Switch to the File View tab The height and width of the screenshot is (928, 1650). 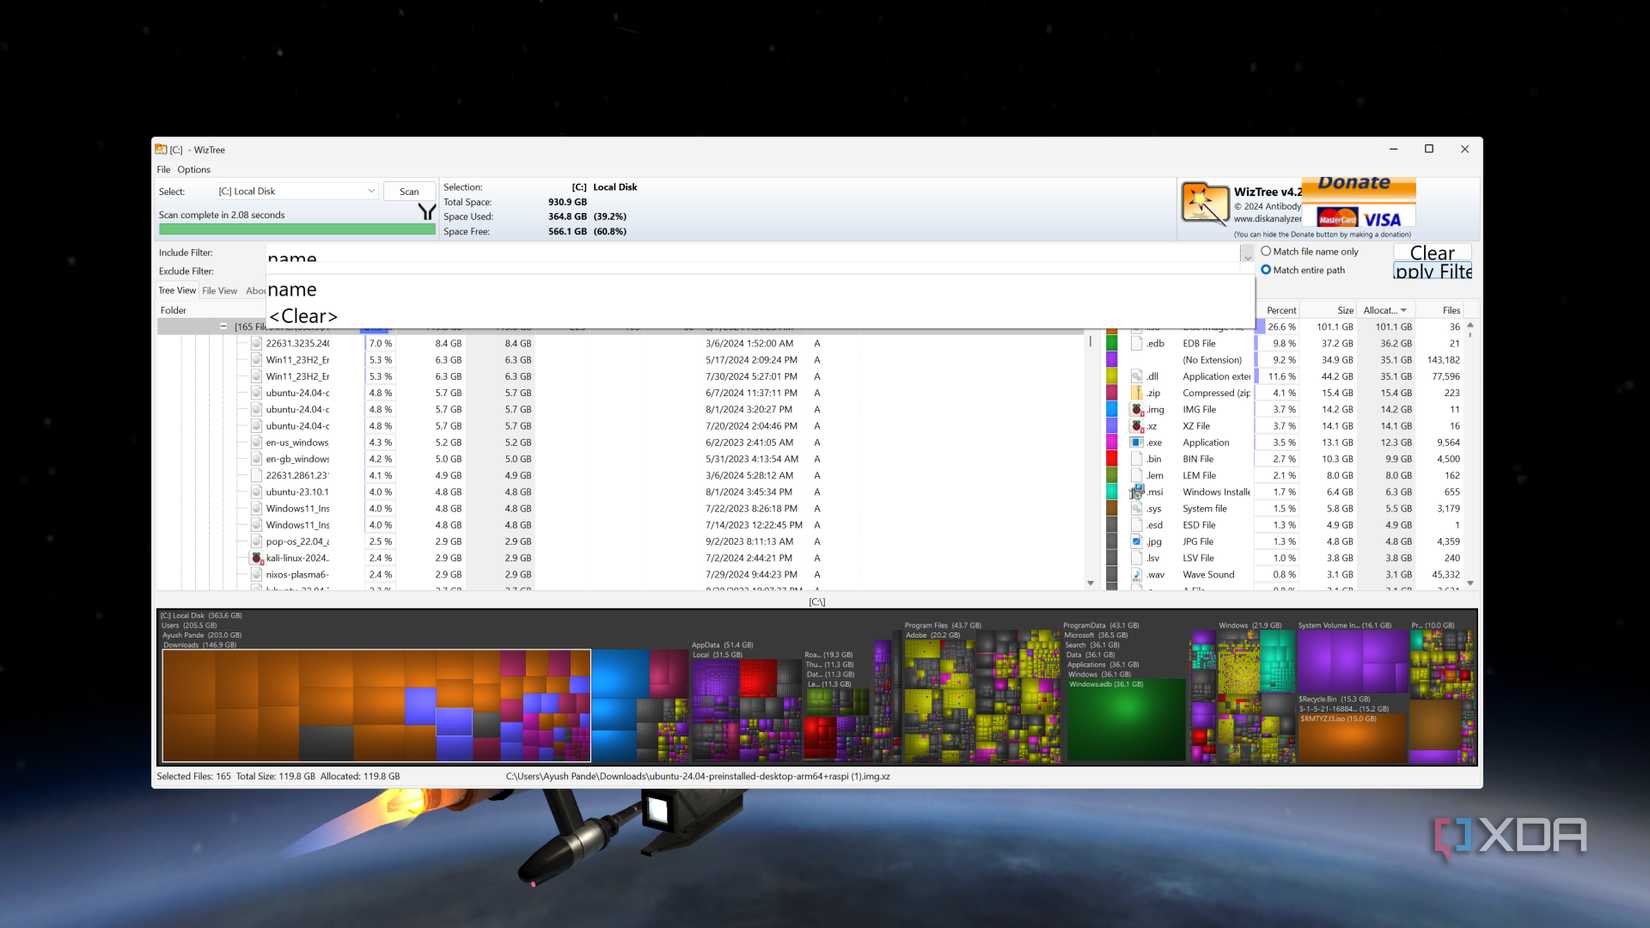[x=219, y=290]
